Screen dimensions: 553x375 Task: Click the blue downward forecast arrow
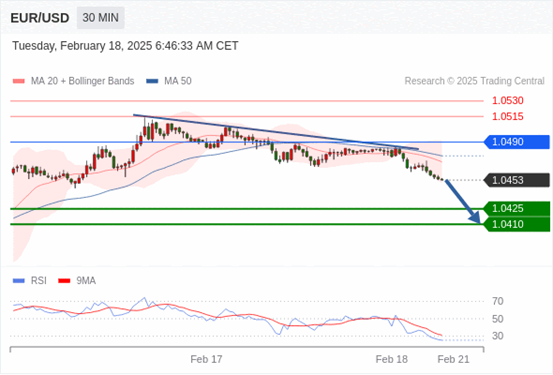(x=463, y=201)
